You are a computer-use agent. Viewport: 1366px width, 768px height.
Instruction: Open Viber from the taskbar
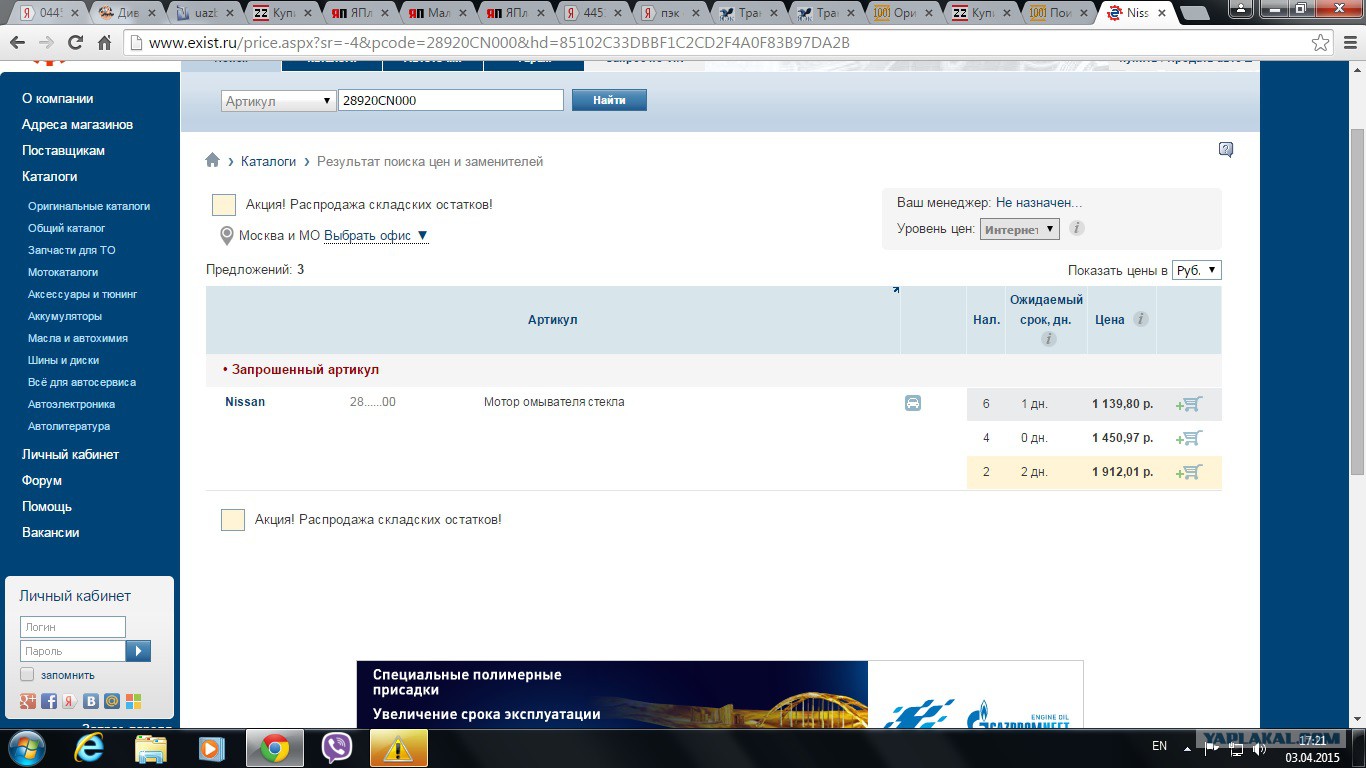click(x=337, y=748)
